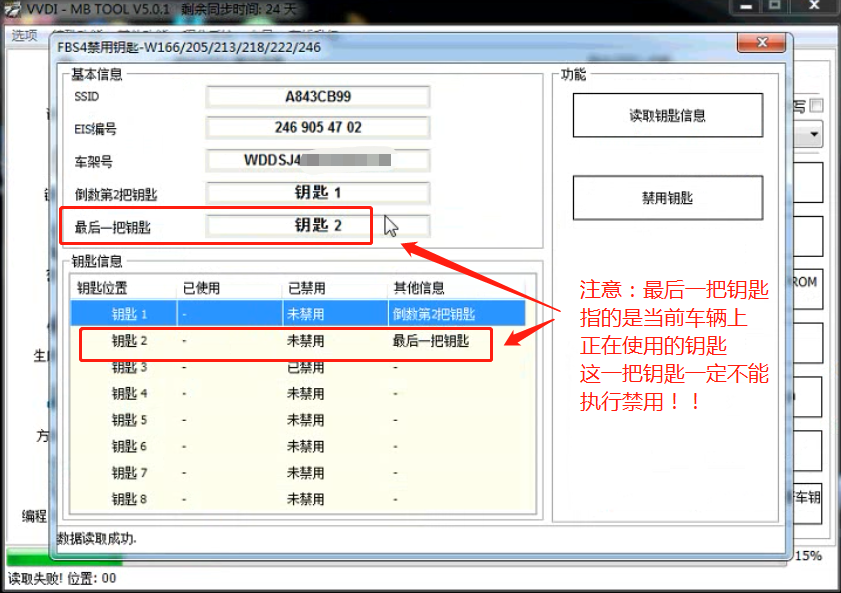Select the 钥匙 2 row
This screenshot has height=593, width=841.
[298, 340]
